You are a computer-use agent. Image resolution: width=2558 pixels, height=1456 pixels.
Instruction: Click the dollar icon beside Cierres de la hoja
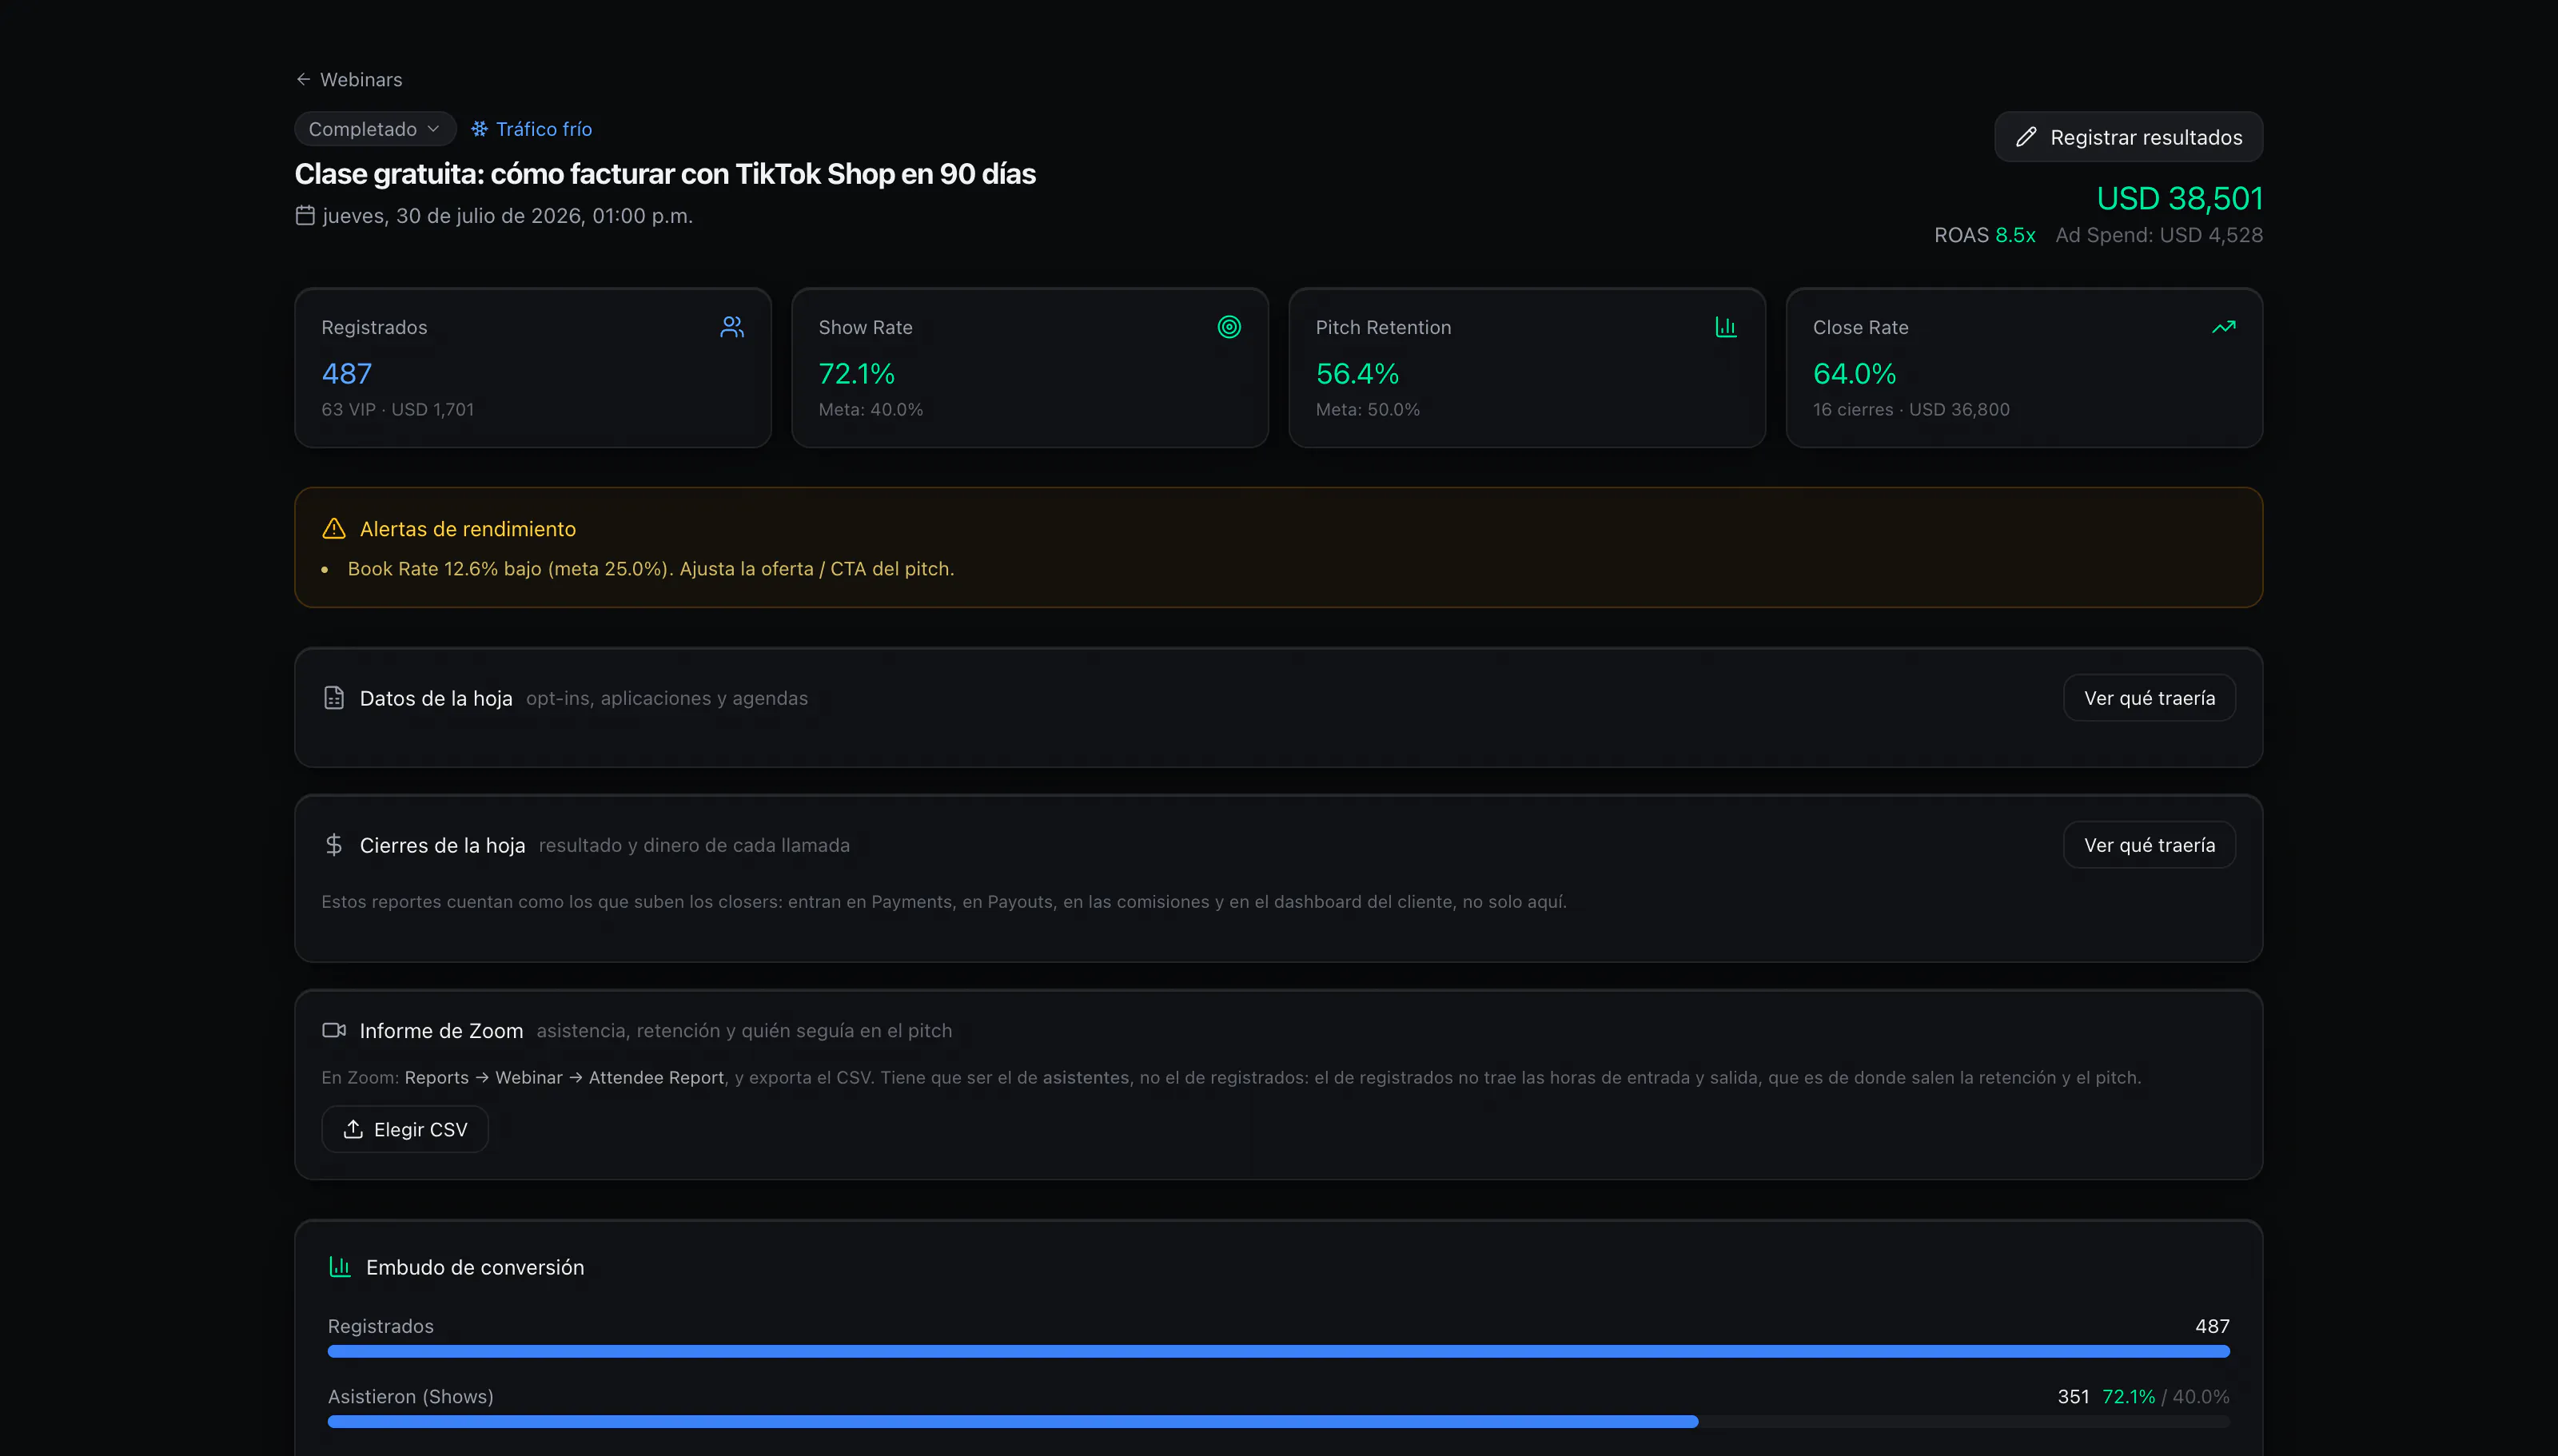[x=334, y=844]
